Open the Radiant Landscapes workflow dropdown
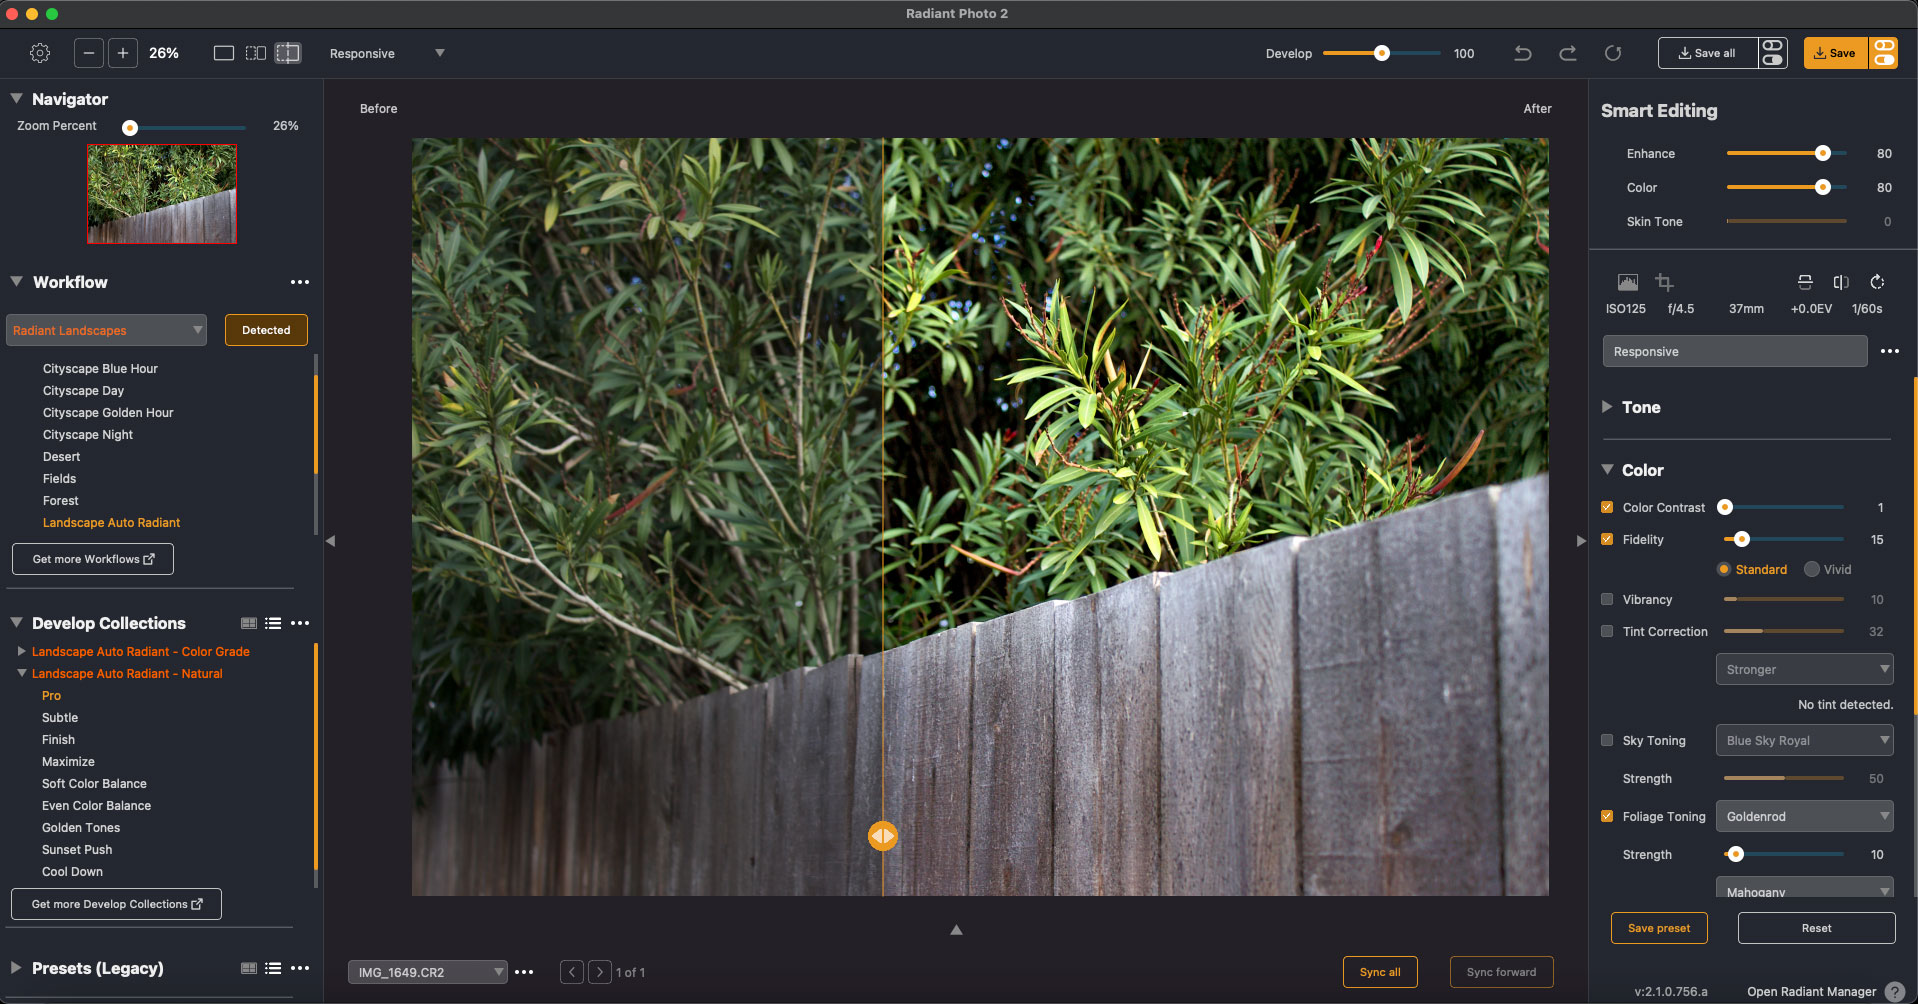1918x1004 pixels. click(106, 330)
